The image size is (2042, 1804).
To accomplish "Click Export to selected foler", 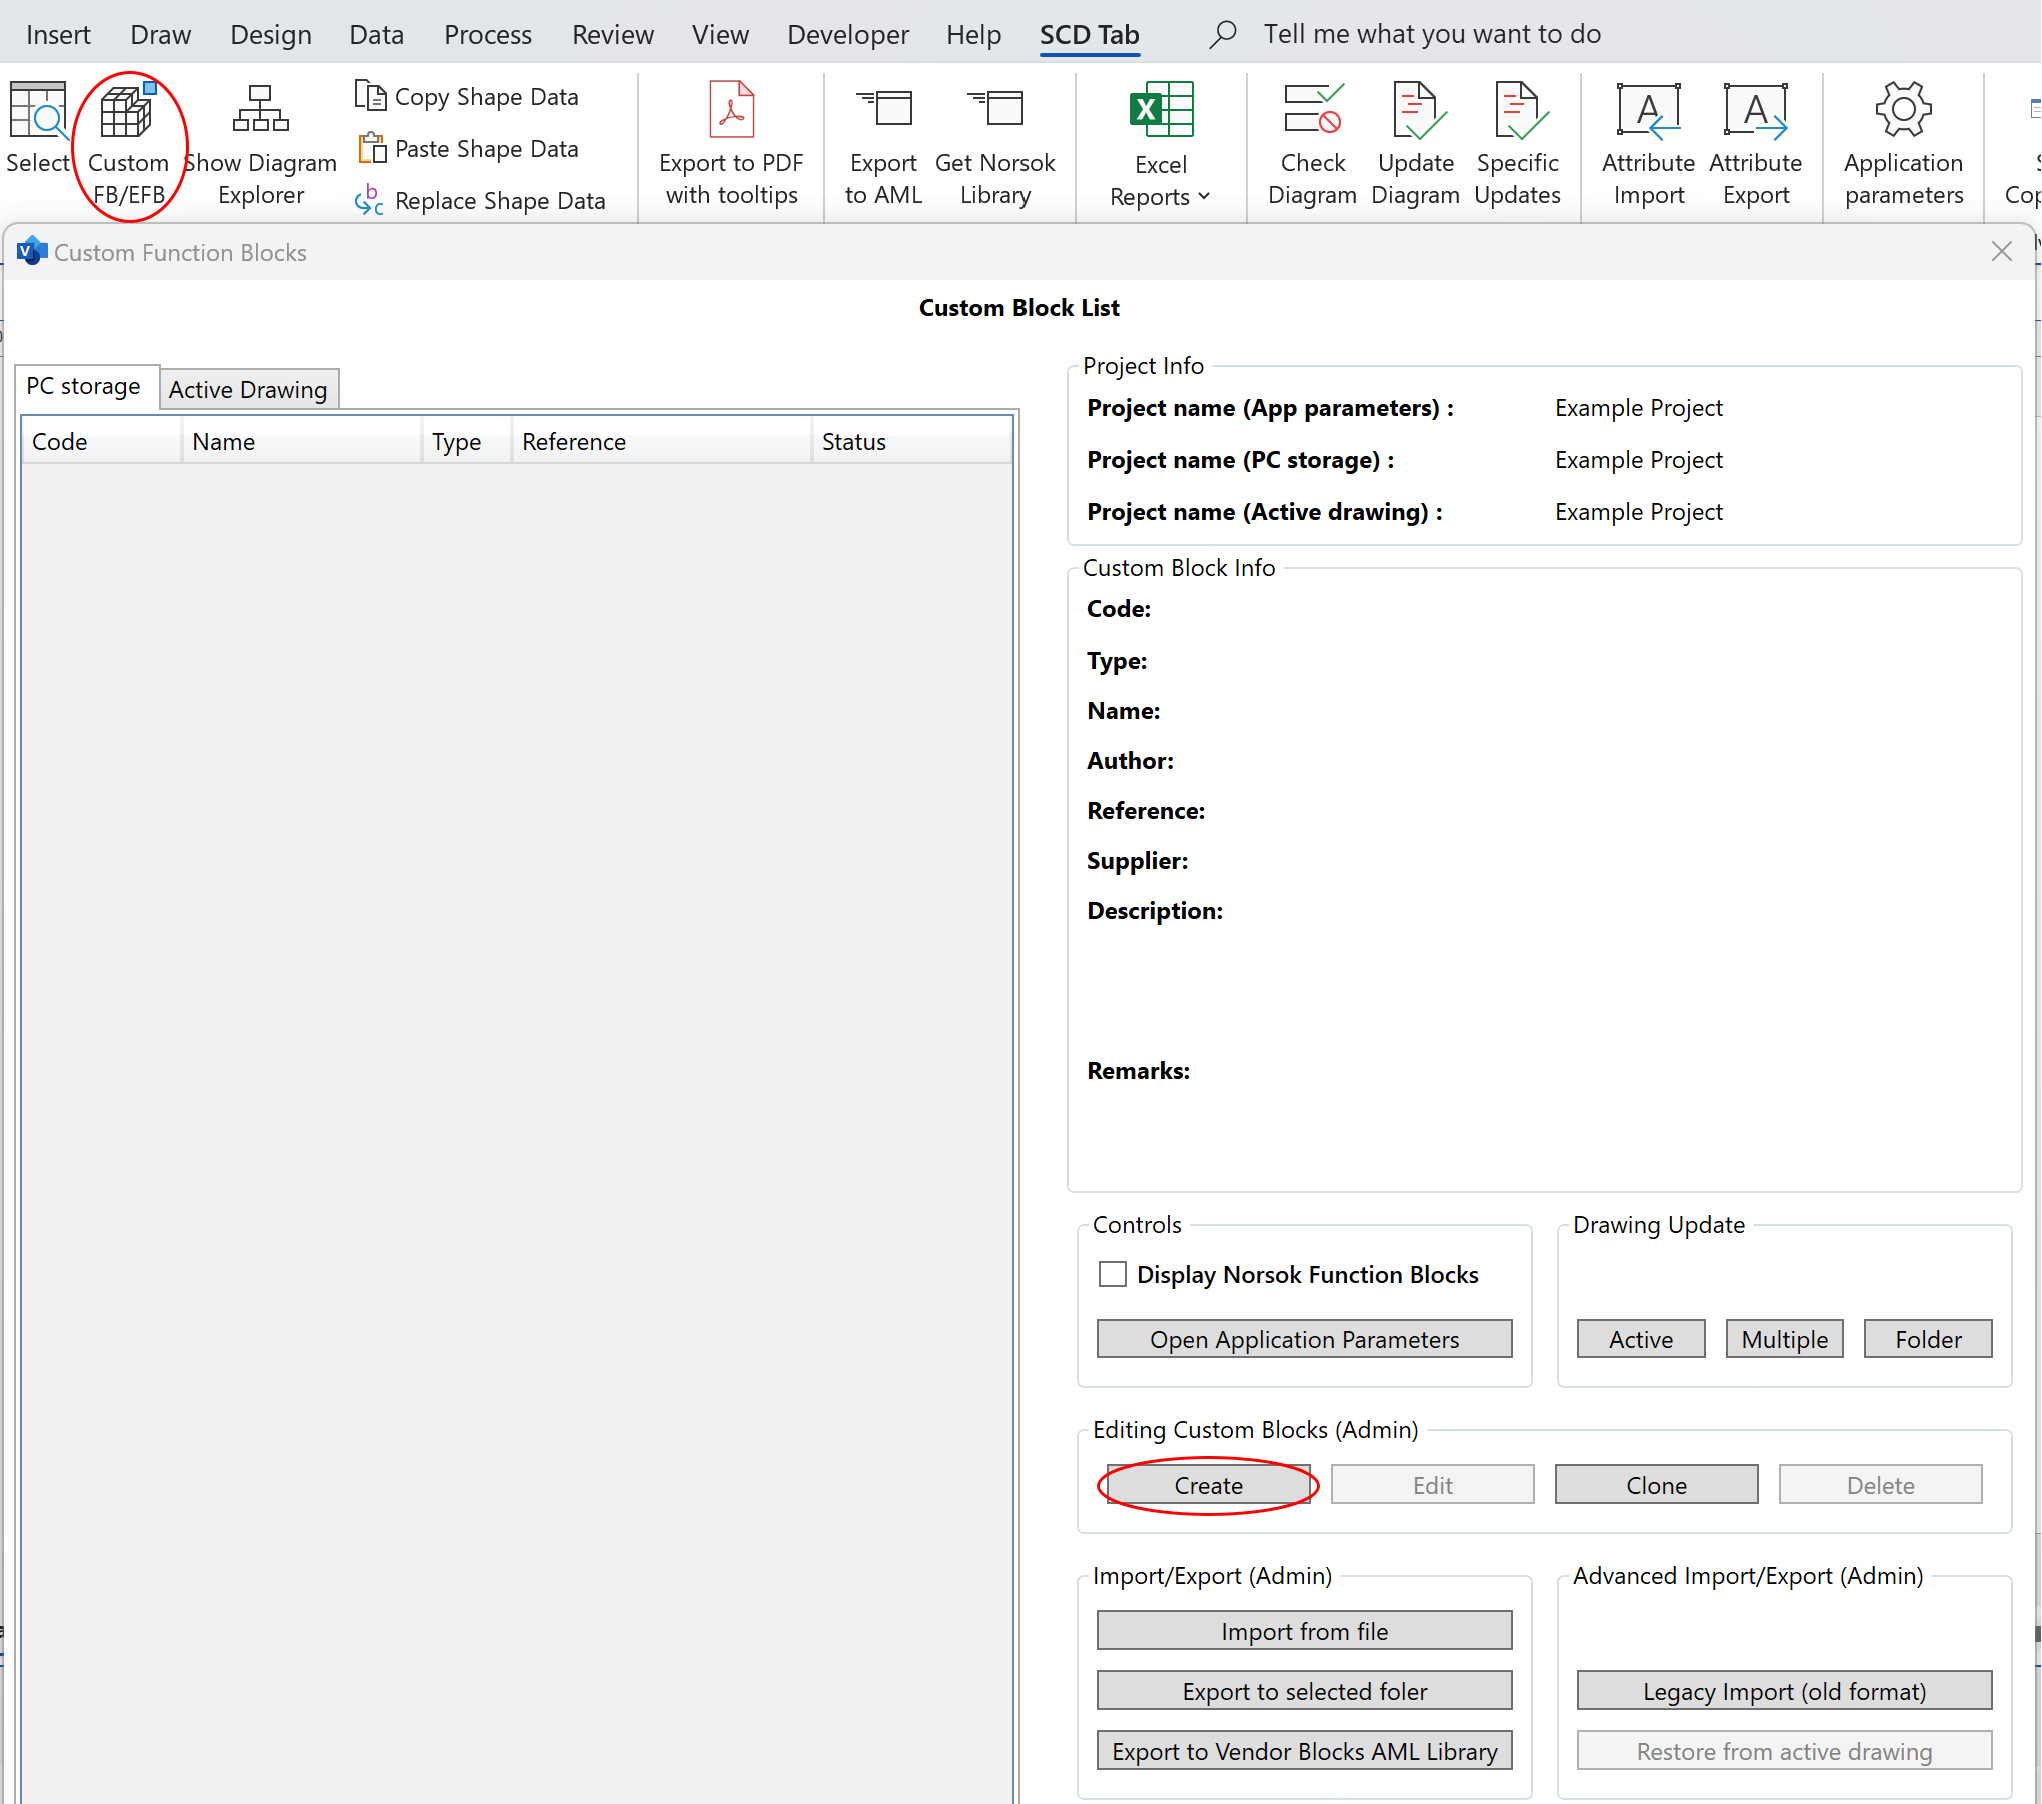I will [x=1304, y=1691].
